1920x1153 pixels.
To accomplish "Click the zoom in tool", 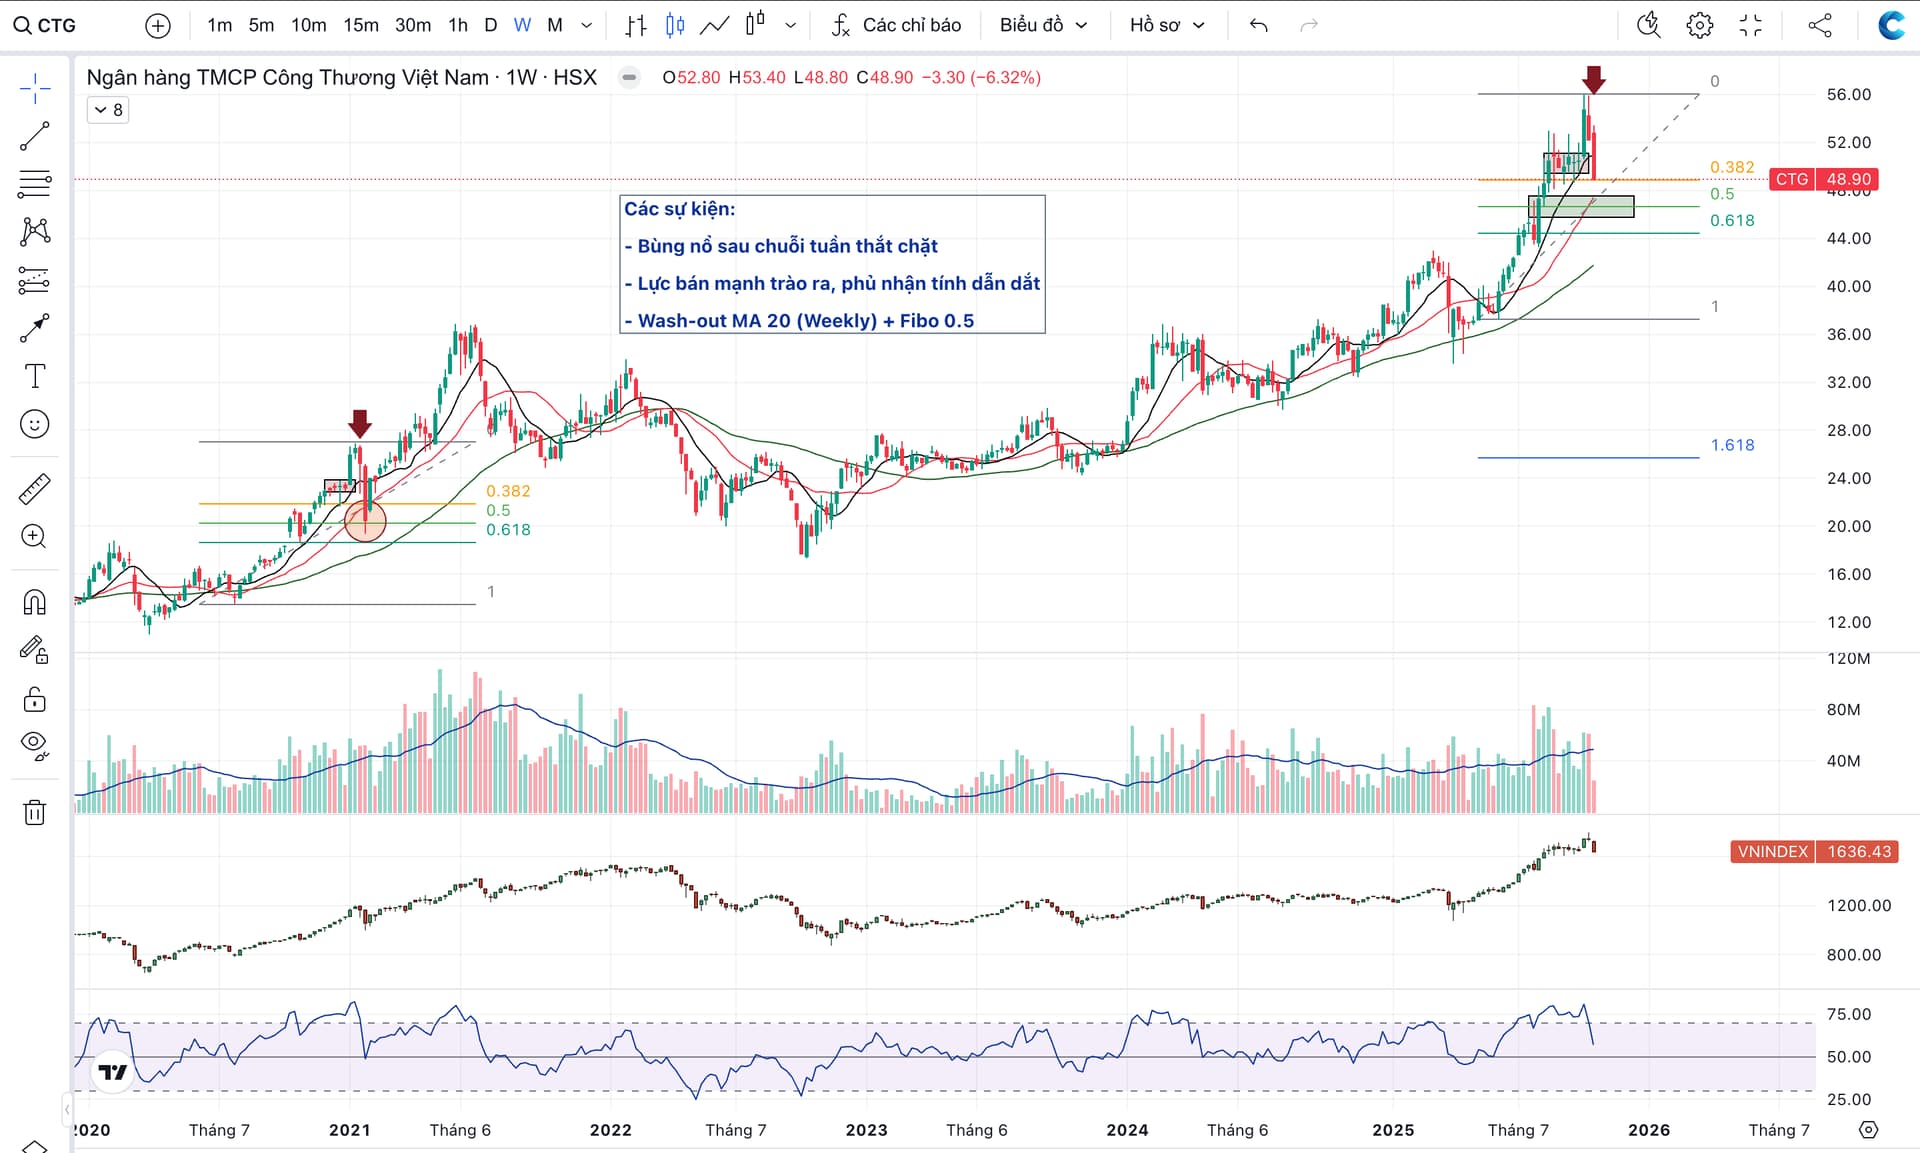I will click(x=35, y=536).
